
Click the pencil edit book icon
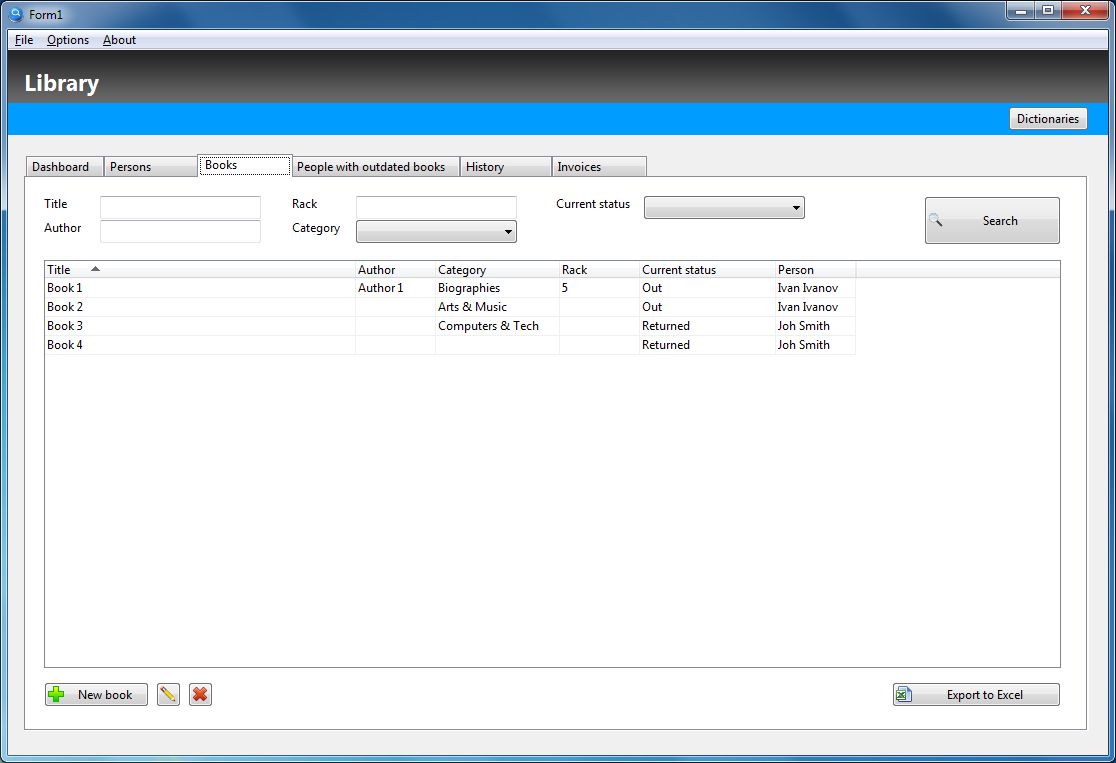[x=168, y=694]
